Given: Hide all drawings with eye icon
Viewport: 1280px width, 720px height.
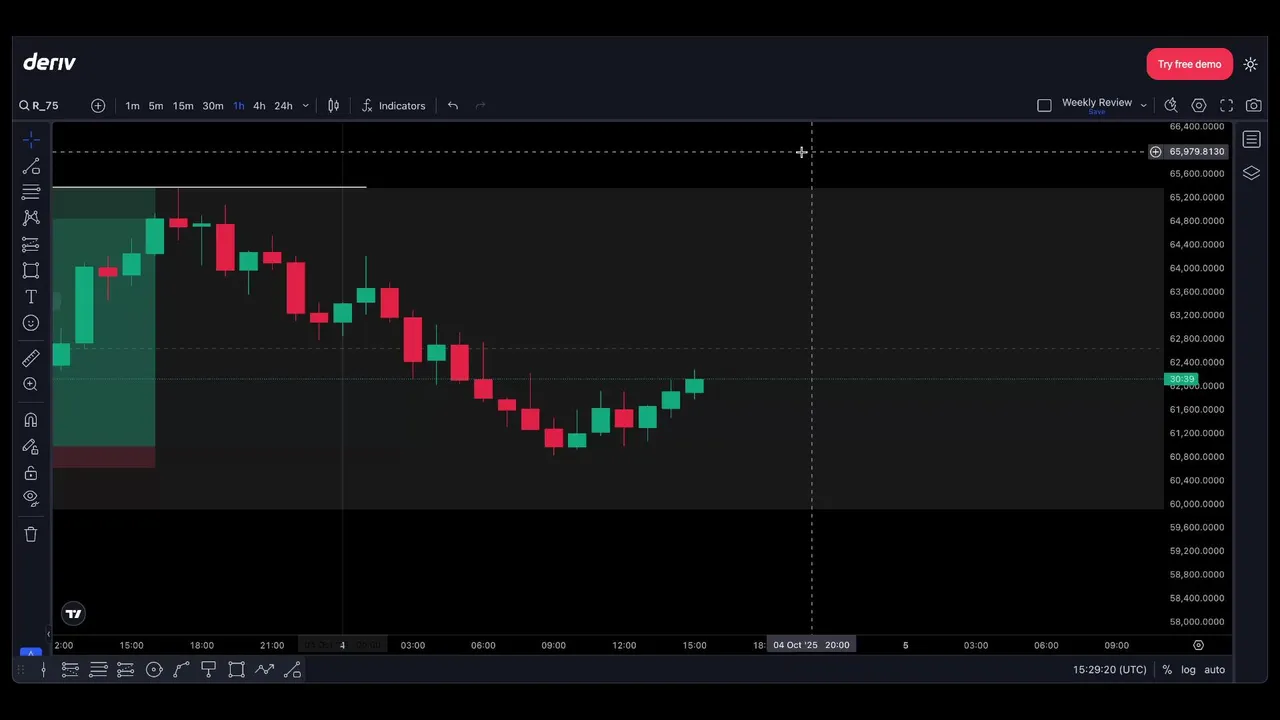Looking at the screenshot, I should coord(31,498).
